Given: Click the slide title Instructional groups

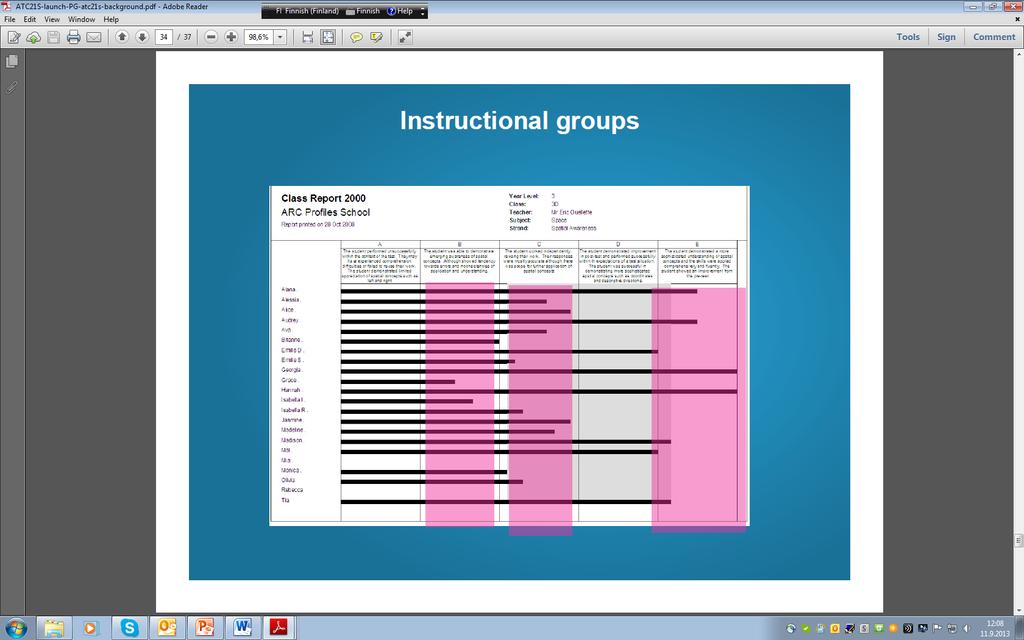Looking at the screenshot, I should pos(519,121).
